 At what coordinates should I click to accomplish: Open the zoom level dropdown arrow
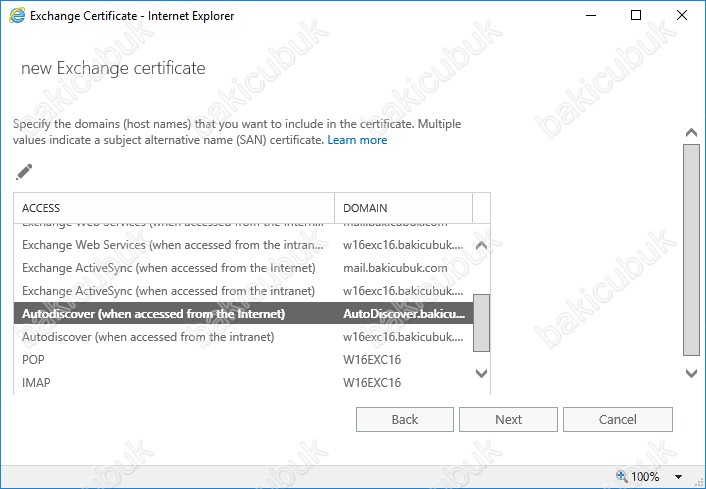pos(678,476)
